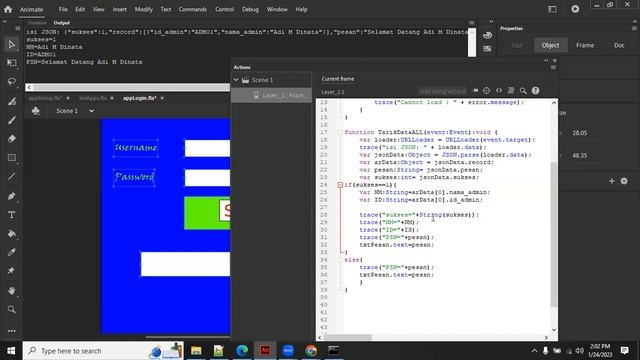Close the appLogin.fla document tab
This screenshot has height=360, width=640.
[x=162, y=98]
